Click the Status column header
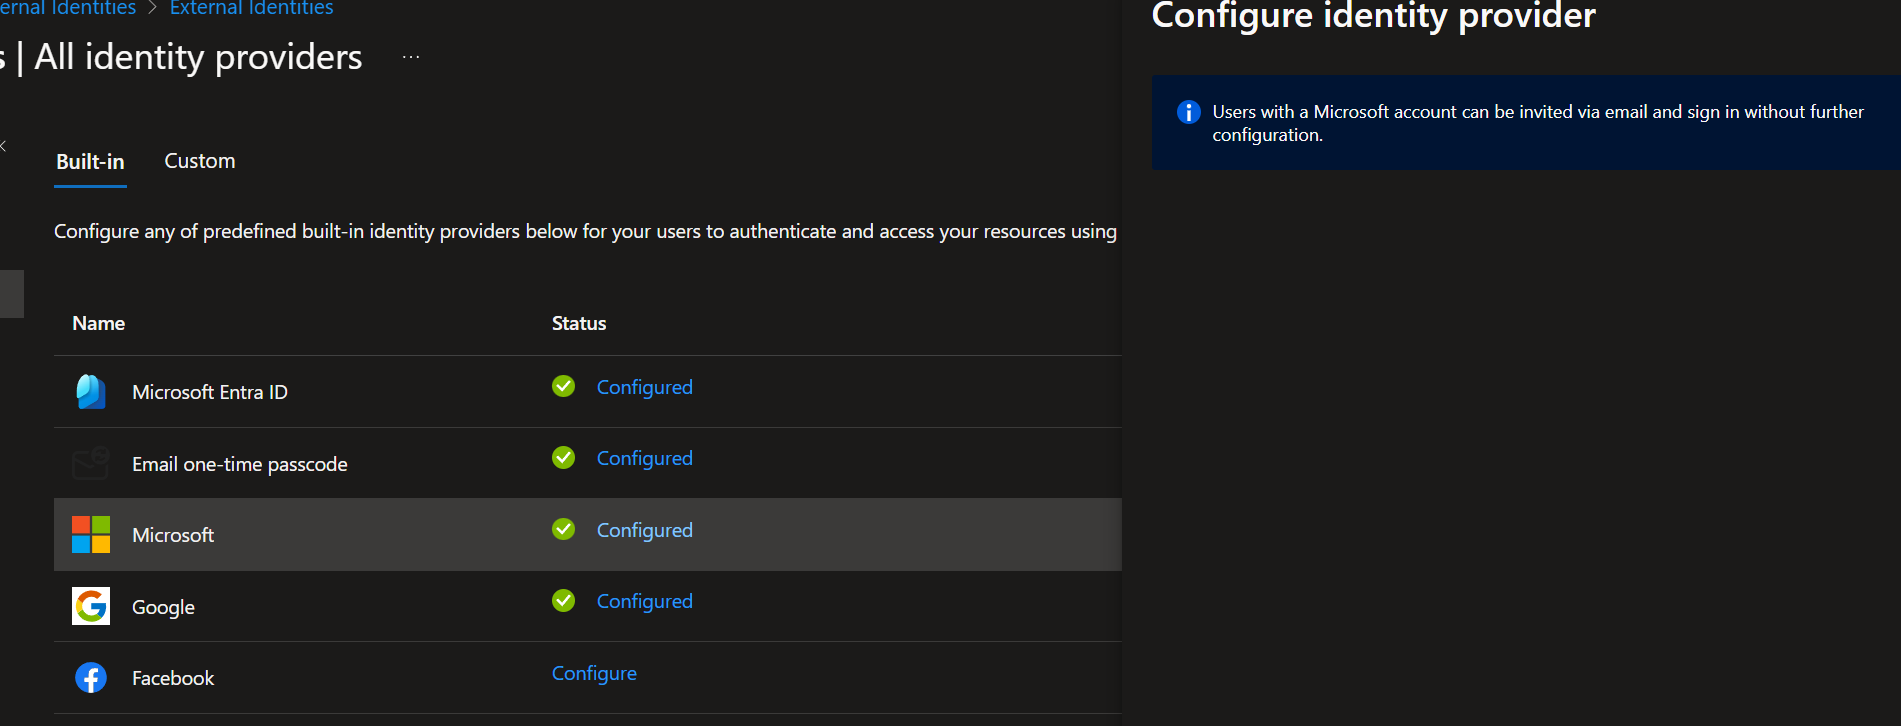1901x726 pixels. 579,323
